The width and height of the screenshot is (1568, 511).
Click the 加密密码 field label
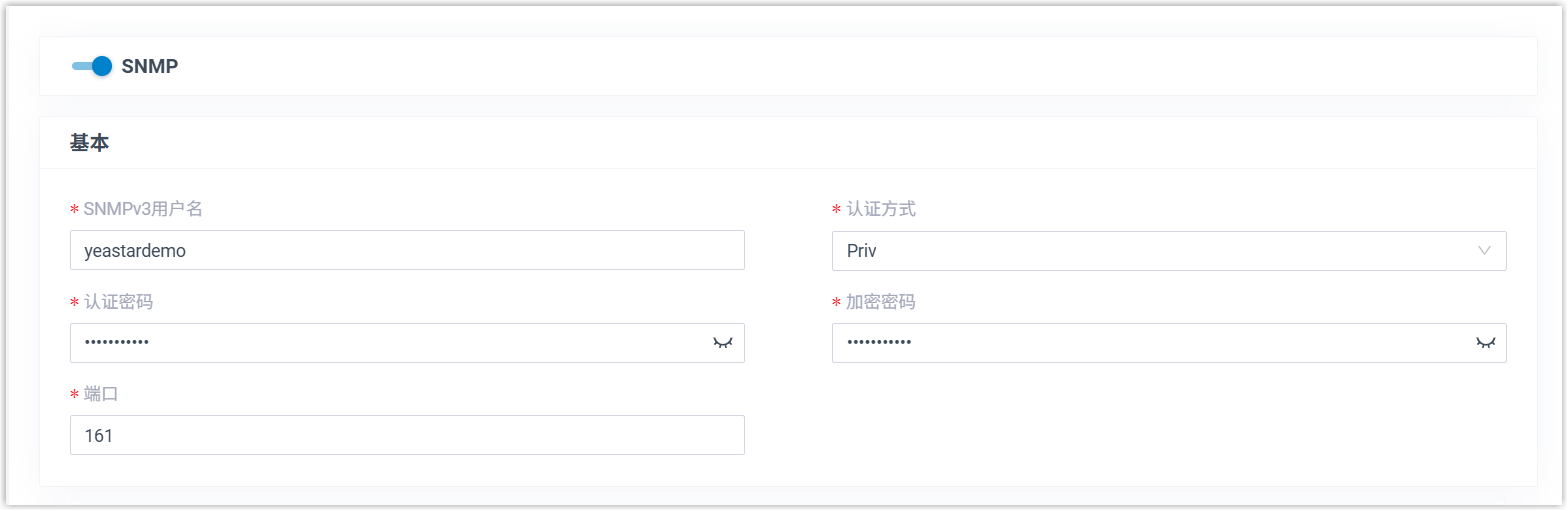(x=881, y=302)
